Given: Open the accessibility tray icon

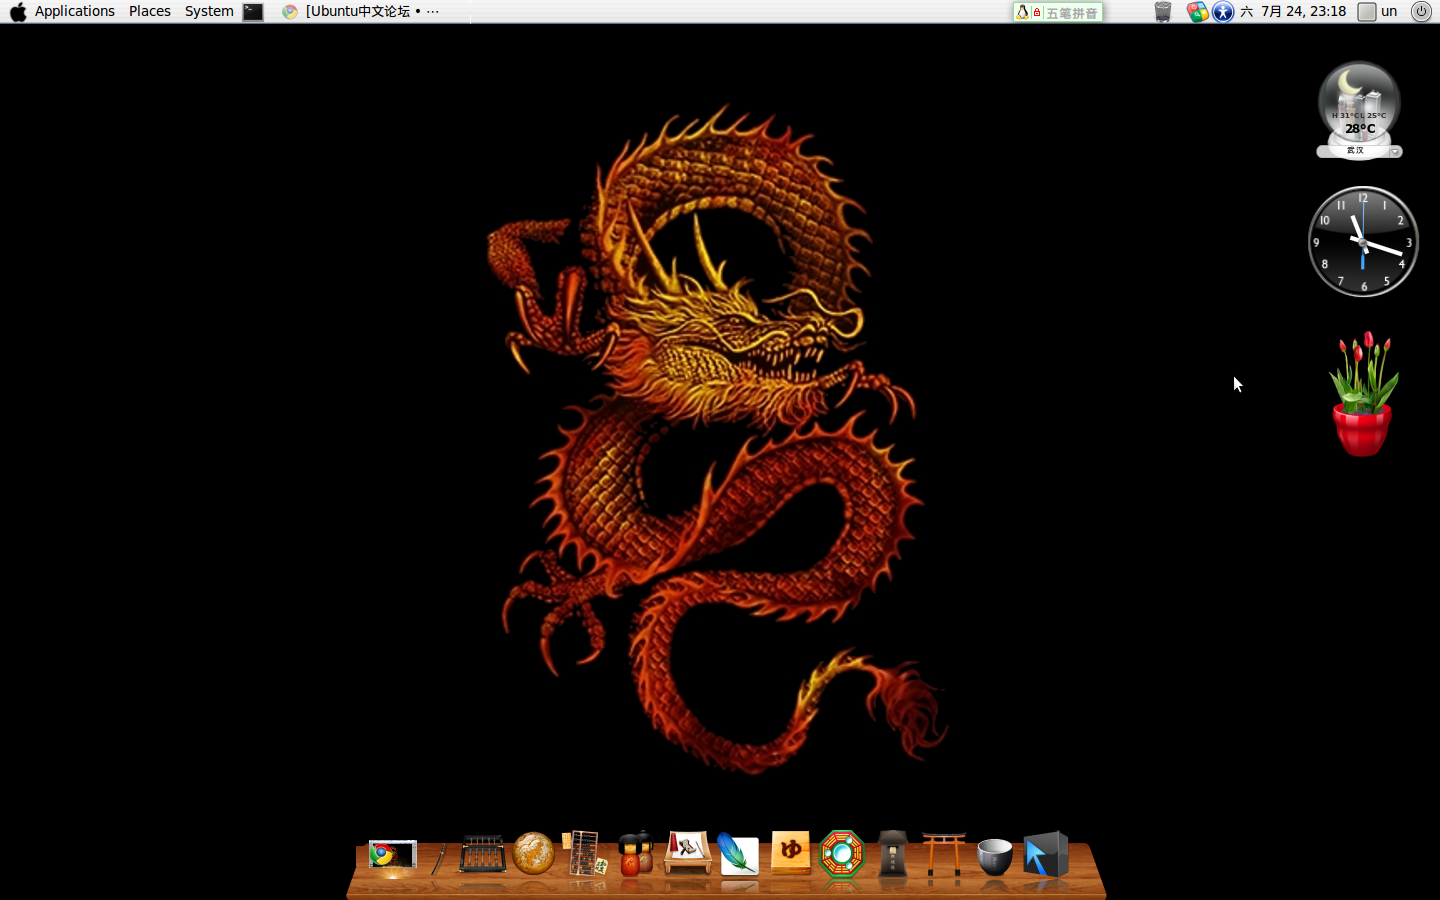Looking at the screenshot, I should [1223, 12].
